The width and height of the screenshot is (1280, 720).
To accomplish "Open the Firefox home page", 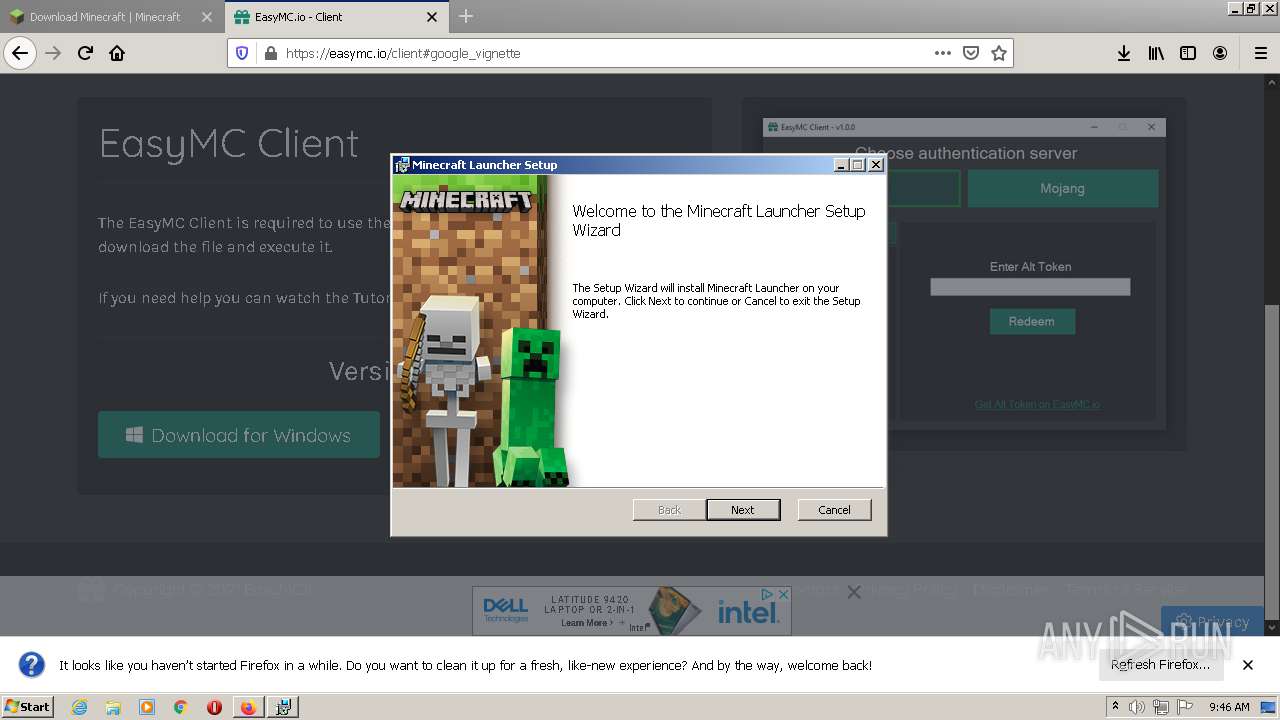I will click(117, 53).
